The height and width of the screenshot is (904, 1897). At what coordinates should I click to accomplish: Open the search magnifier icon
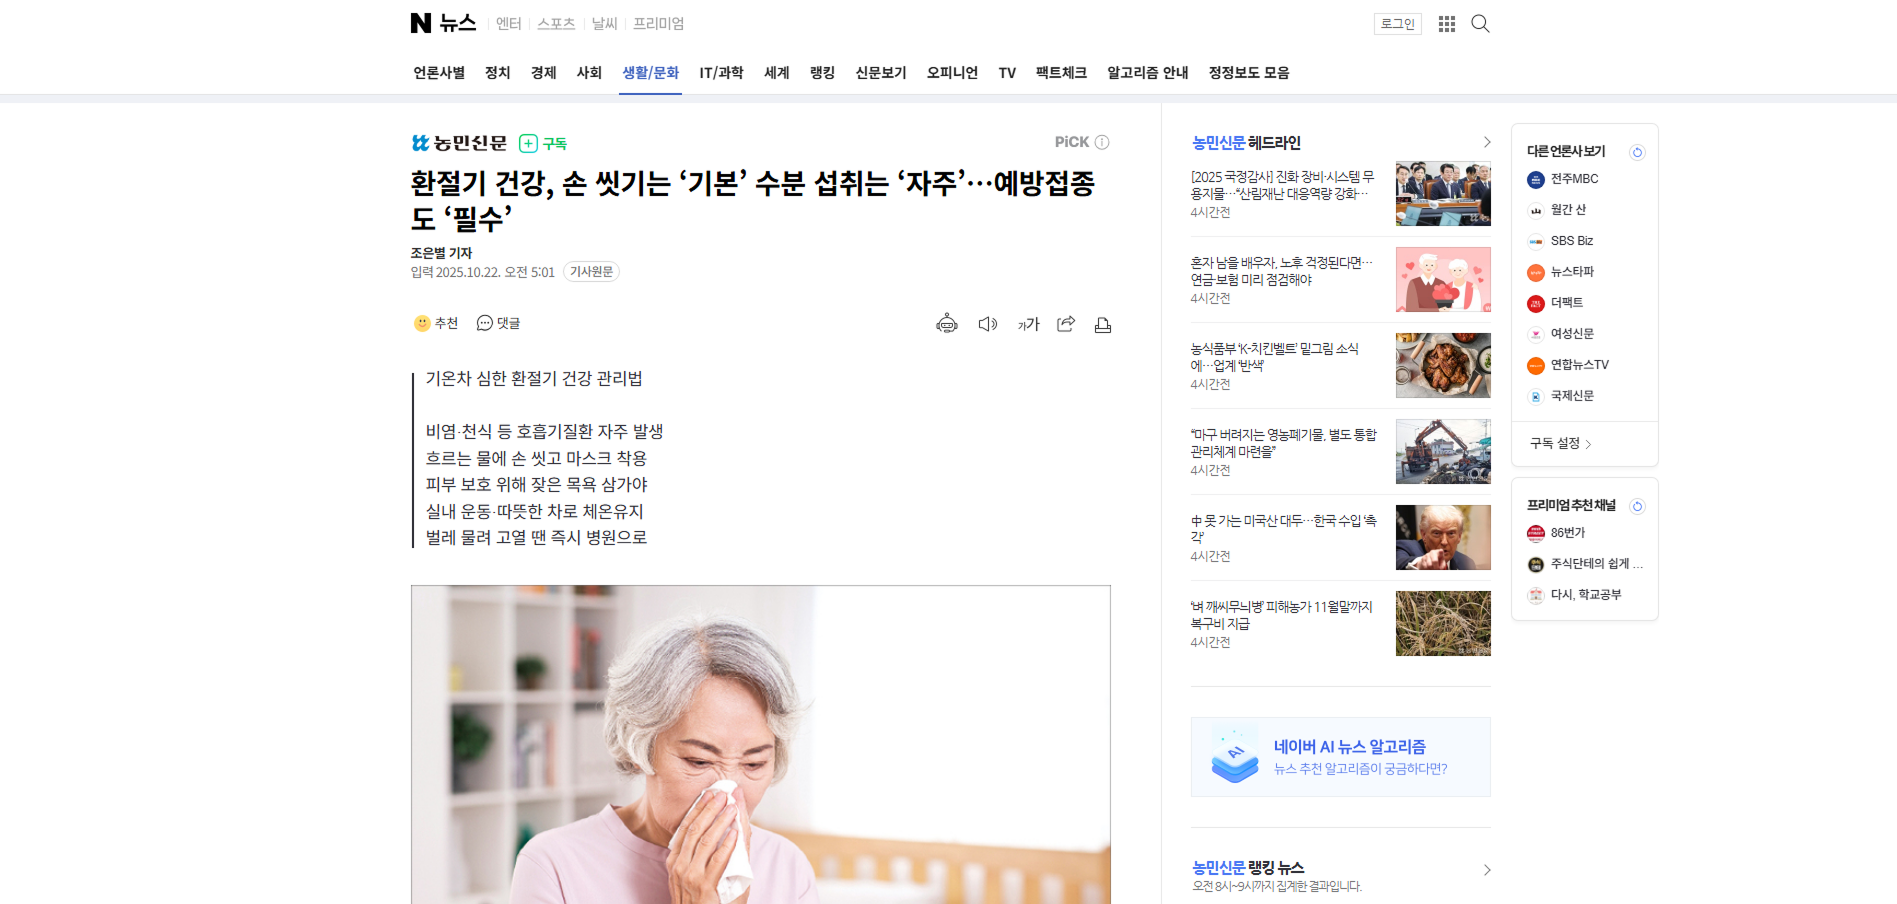[1480, 24]
